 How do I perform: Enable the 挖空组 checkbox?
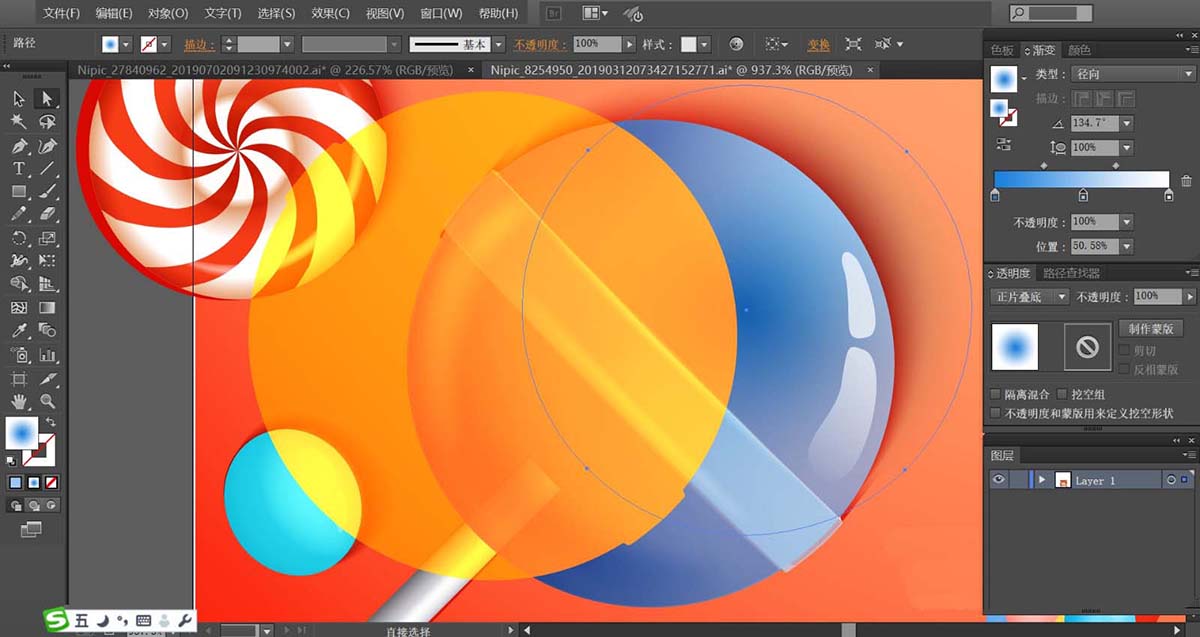pos(1062,394)
